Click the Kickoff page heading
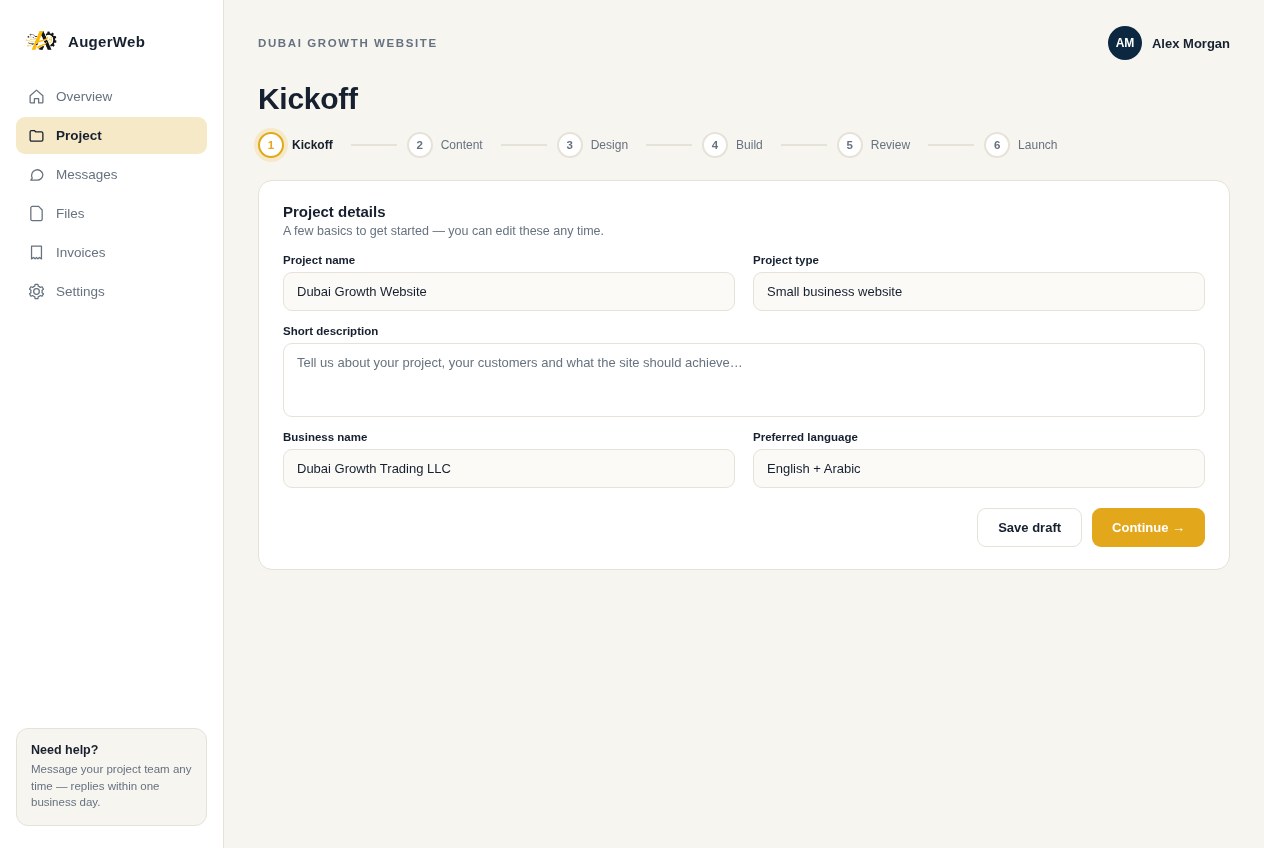 [308, 99]
